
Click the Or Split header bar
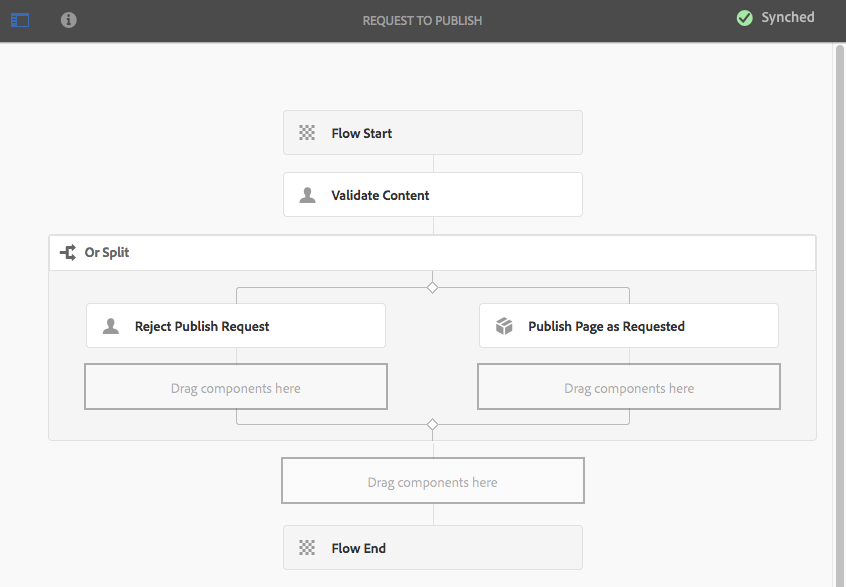(432, 252)
